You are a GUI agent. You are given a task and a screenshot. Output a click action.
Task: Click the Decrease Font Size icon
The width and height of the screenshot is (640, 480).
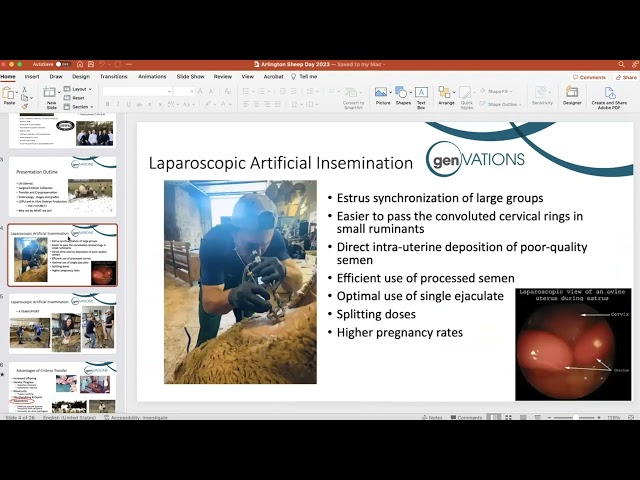pyautogui.click(x=211, y=91)
